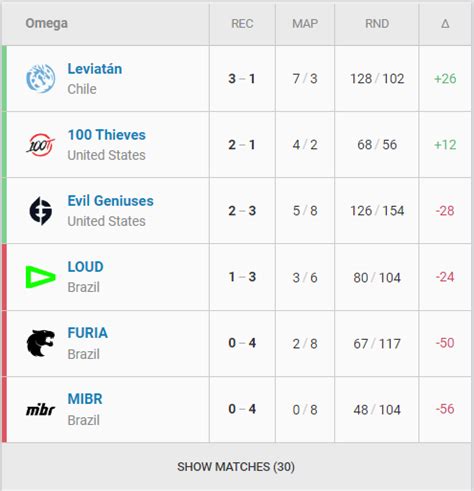The image size is (474, 491).
Task: Click the RND column header
Action: [377, 24]
